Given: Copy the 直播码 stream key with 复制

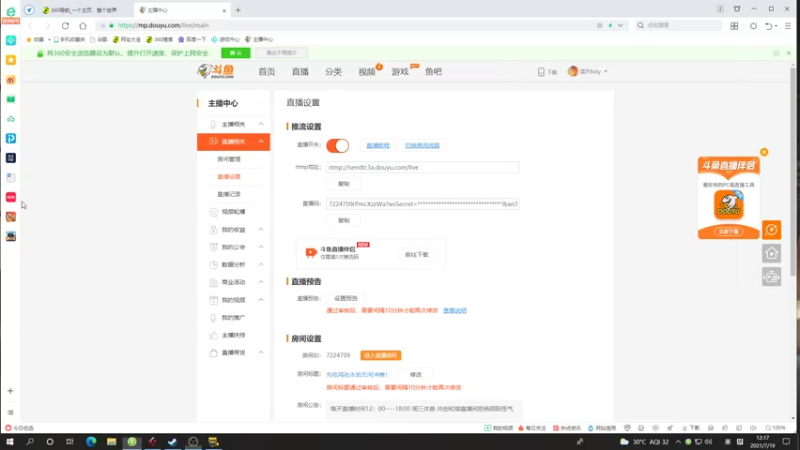Looking at the screenshot, I should 344,220.
